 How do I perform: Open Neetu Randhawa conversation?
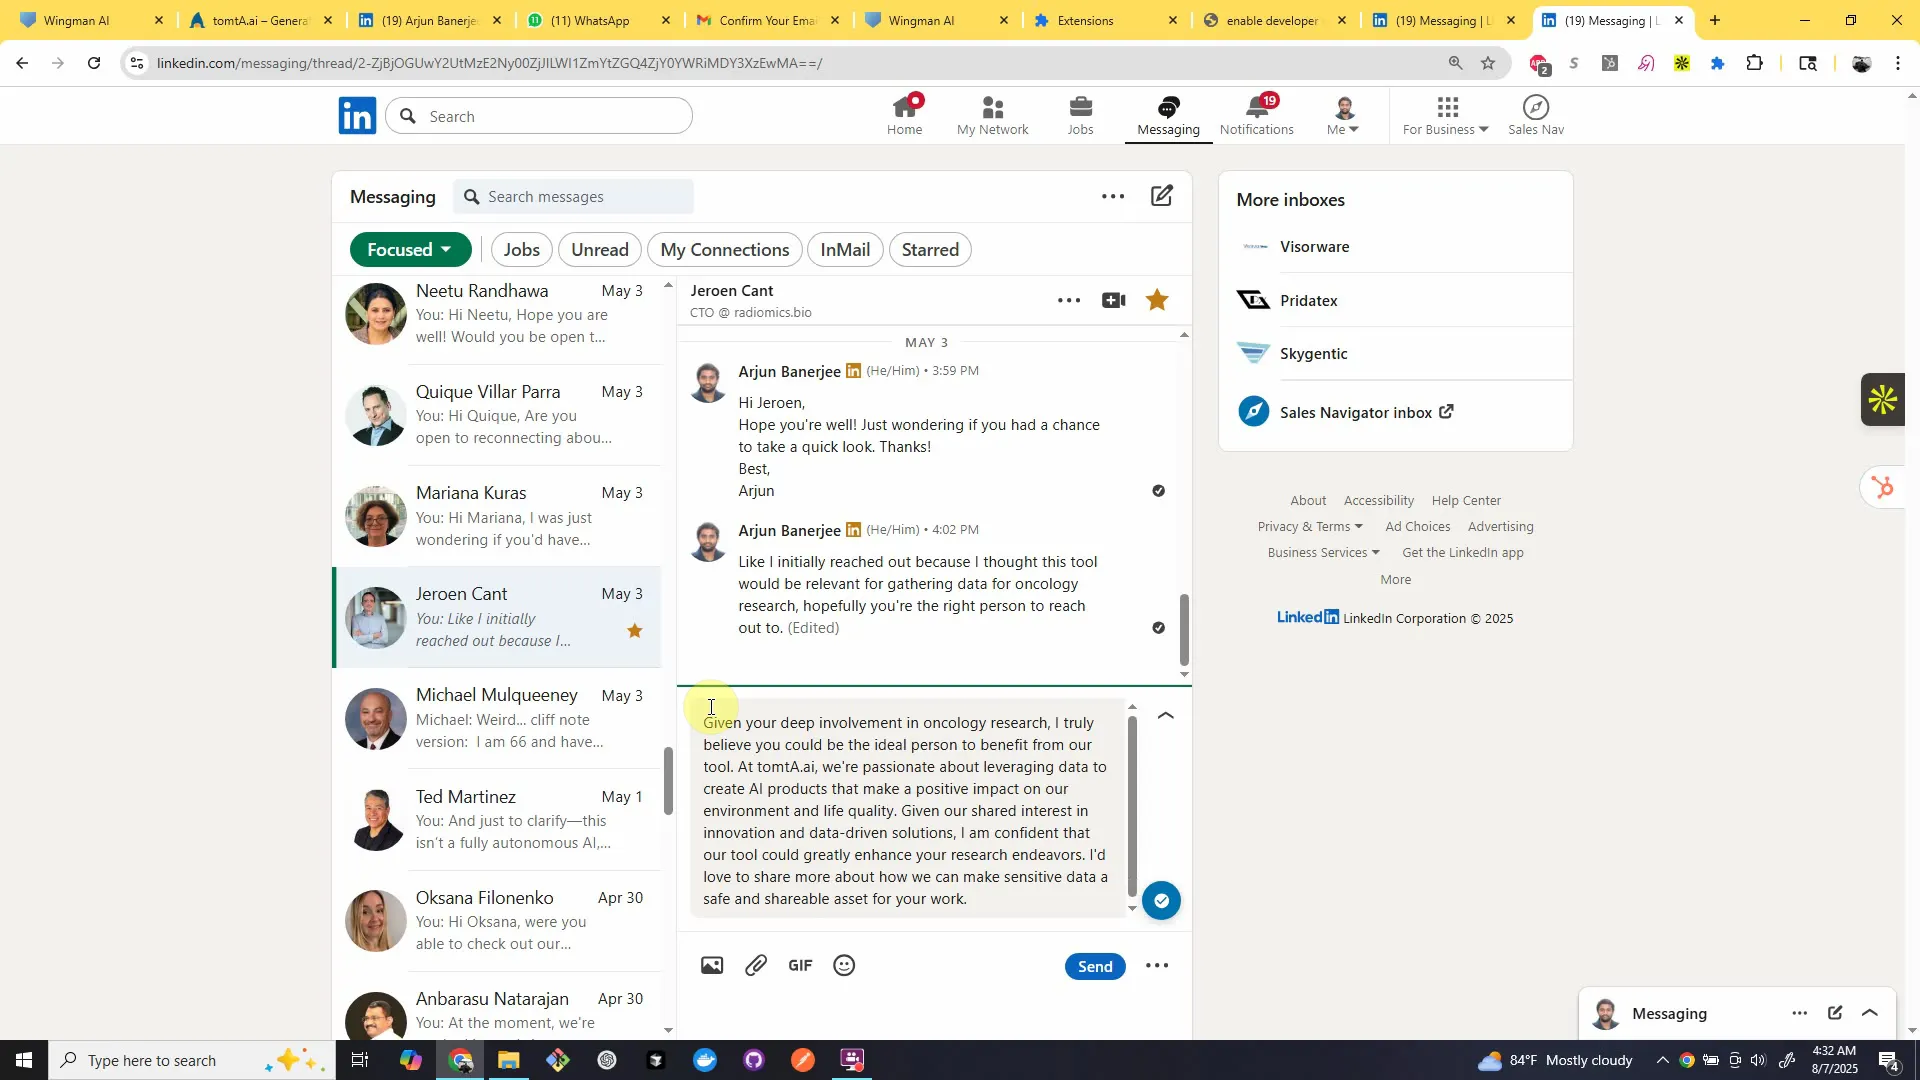(497, 315)
